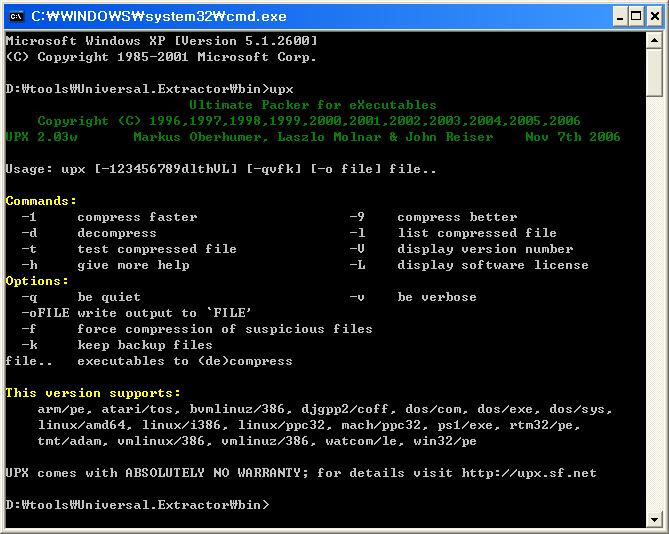Click the '(C) Copyright 1985-2001 Microsoft Corp.' line

tap(161, 57)
